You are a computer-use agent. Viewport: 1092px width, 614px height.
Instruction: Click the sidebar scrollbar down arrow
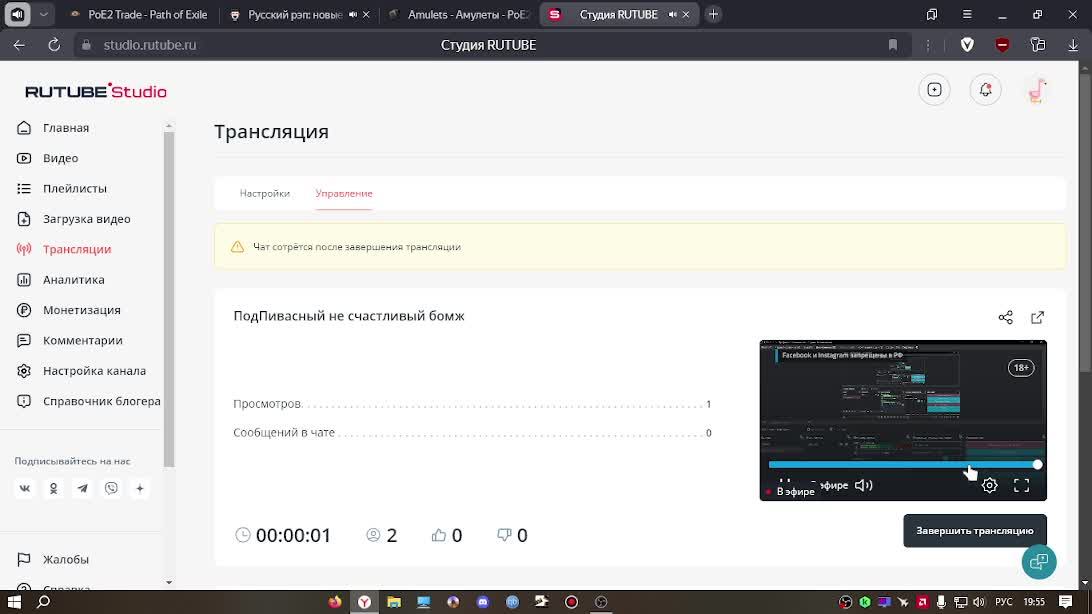tap(169, 583)
